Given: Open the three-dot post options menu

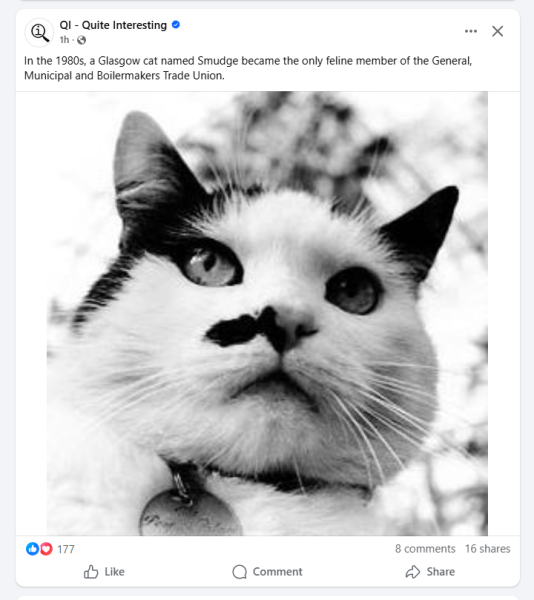Looking at the screenshot, I should point(471,31).
